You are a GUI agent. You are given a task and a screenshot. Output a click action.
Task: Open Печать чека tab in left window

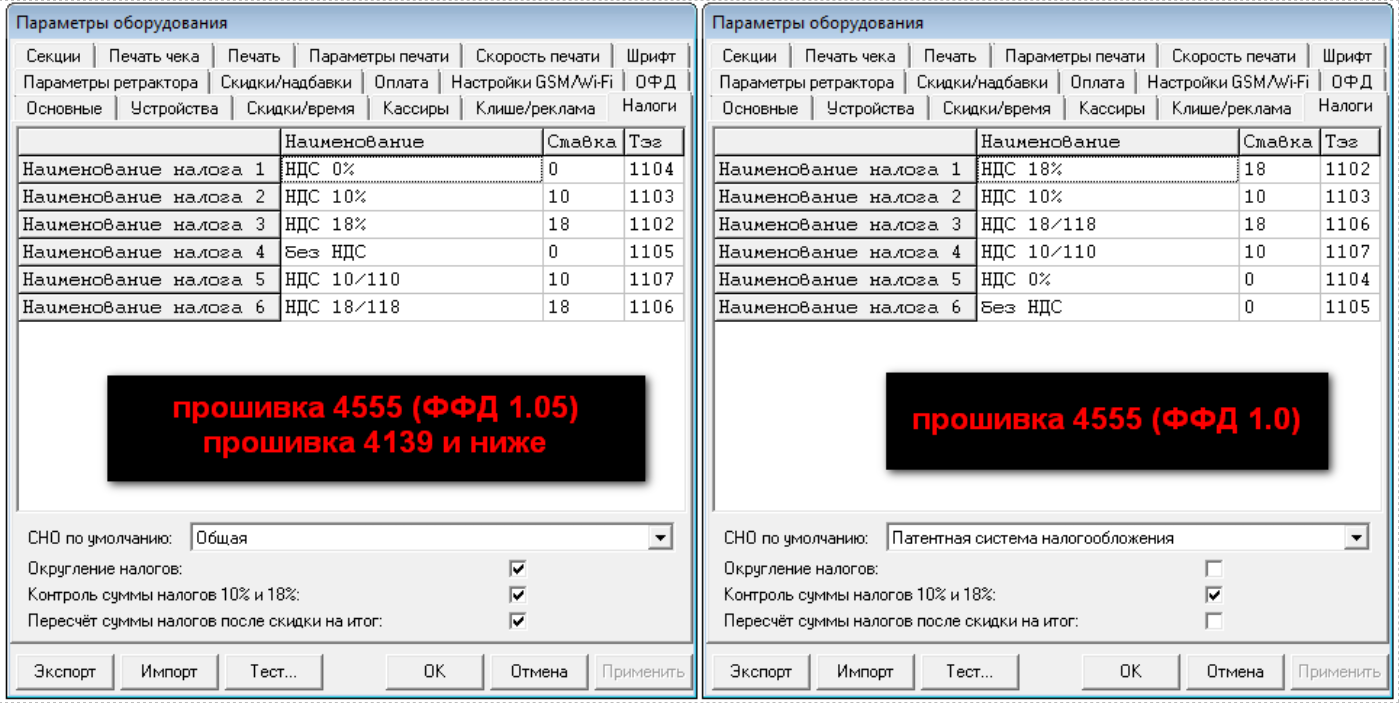pyautogui.click(x=154, y=56)
